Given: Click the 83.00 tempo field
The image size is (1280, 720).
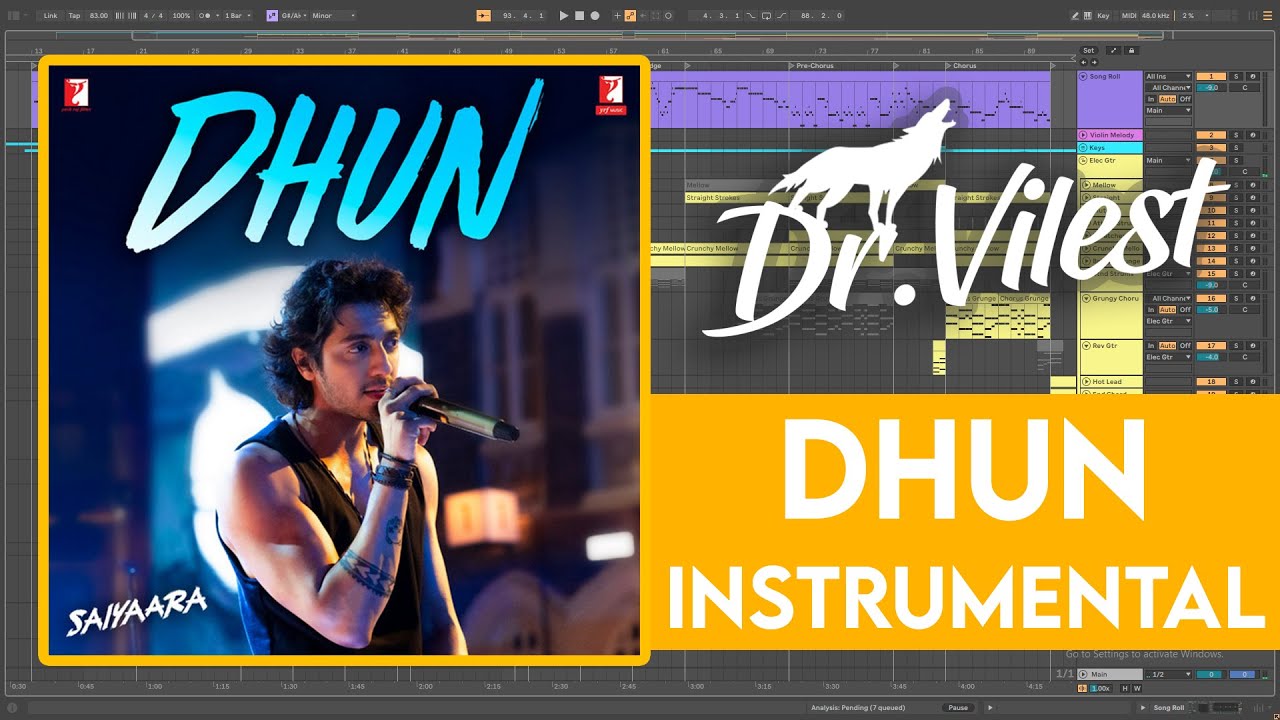Looking at the screenshot, I should (98, 16).
